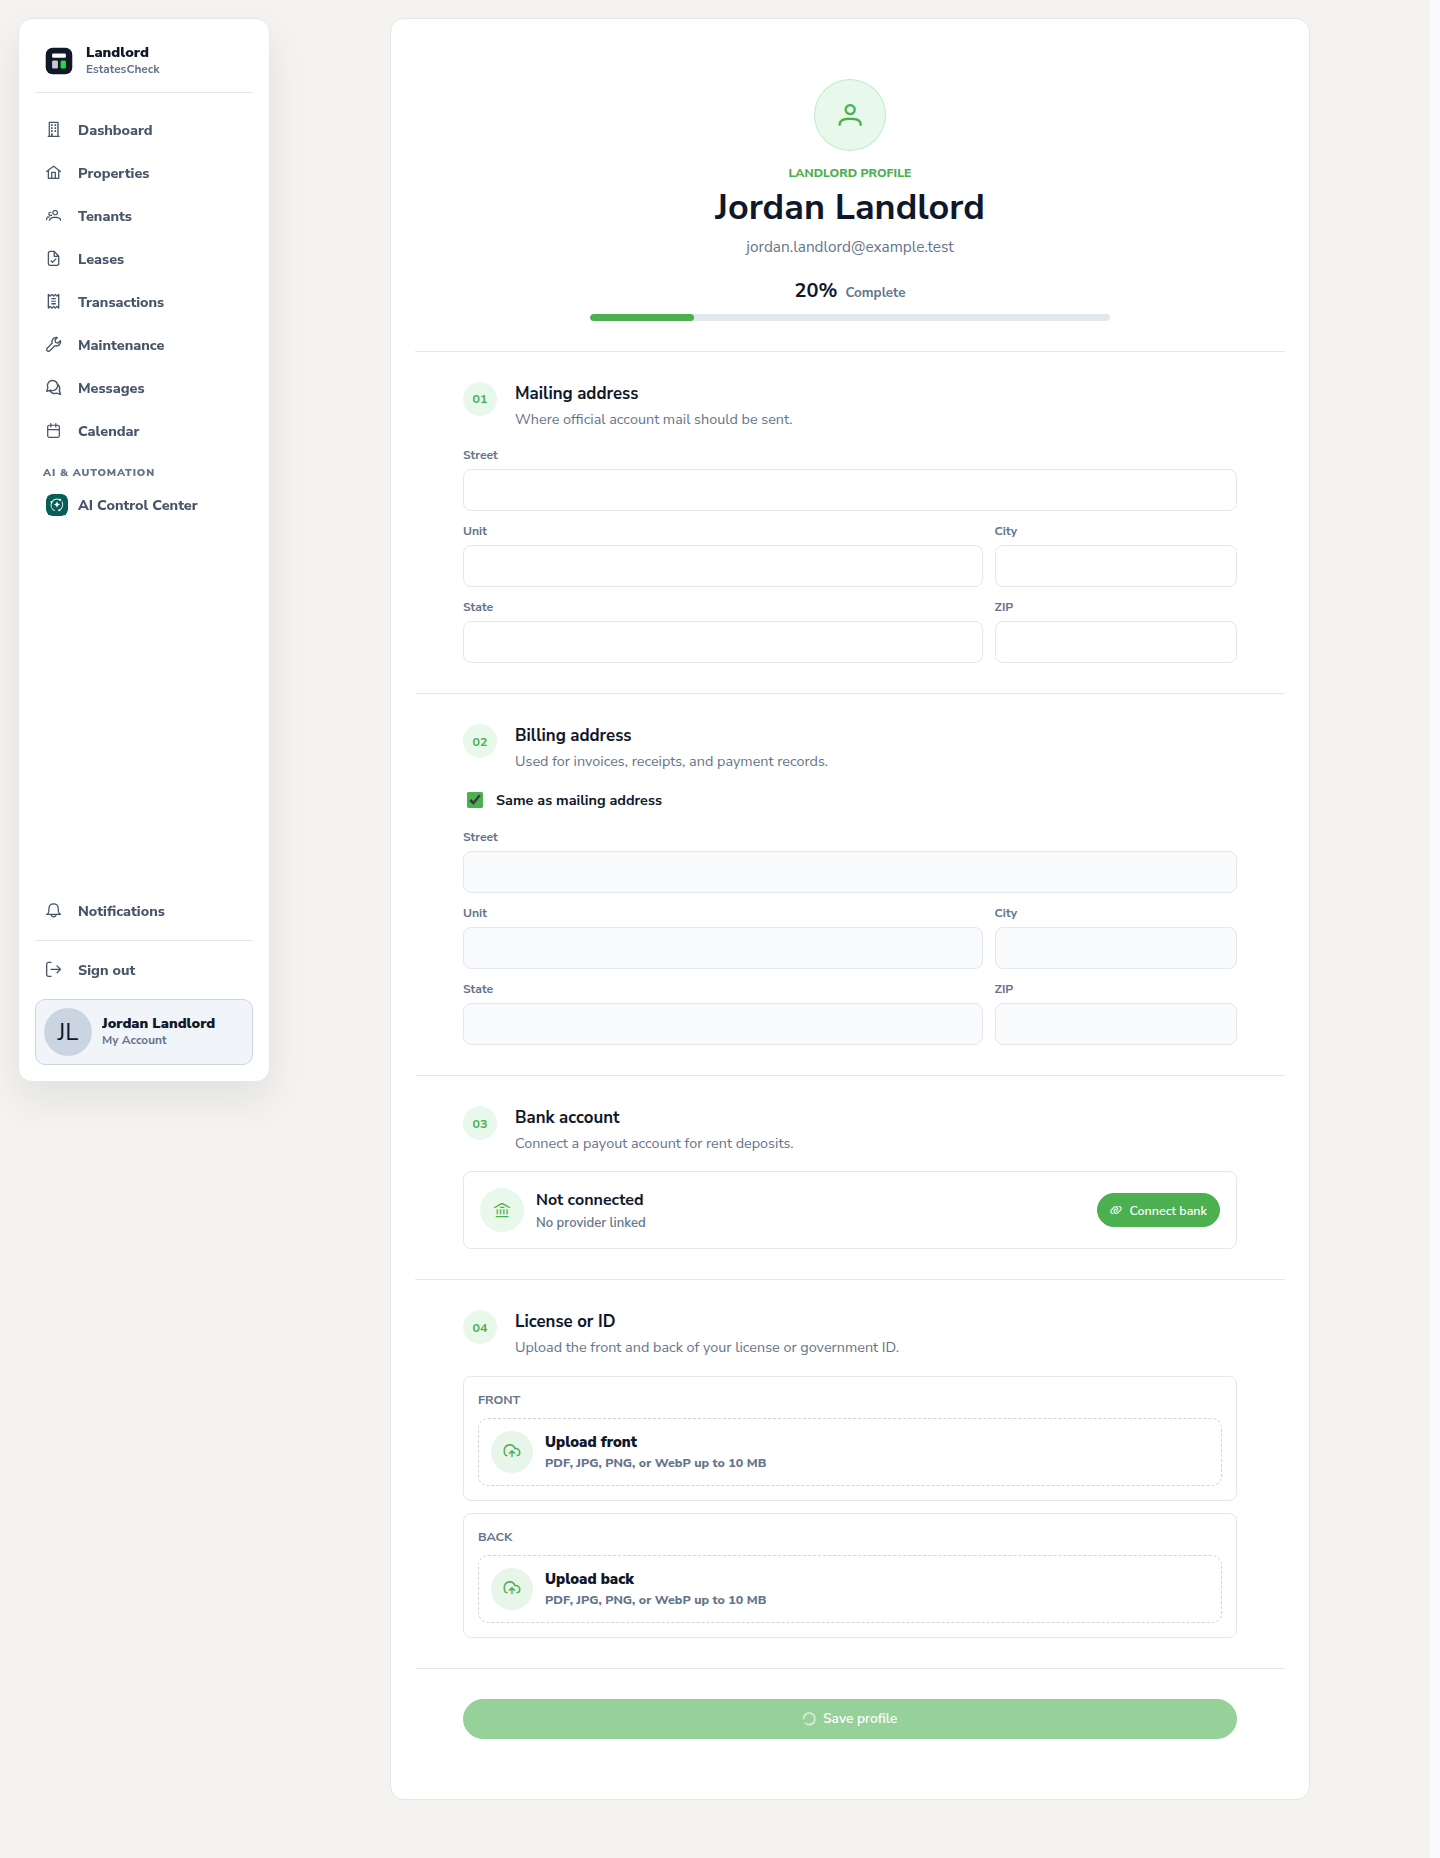1440x1858 pixels.
Task: Open the Transactions menu item
Action: coord(144,302)
